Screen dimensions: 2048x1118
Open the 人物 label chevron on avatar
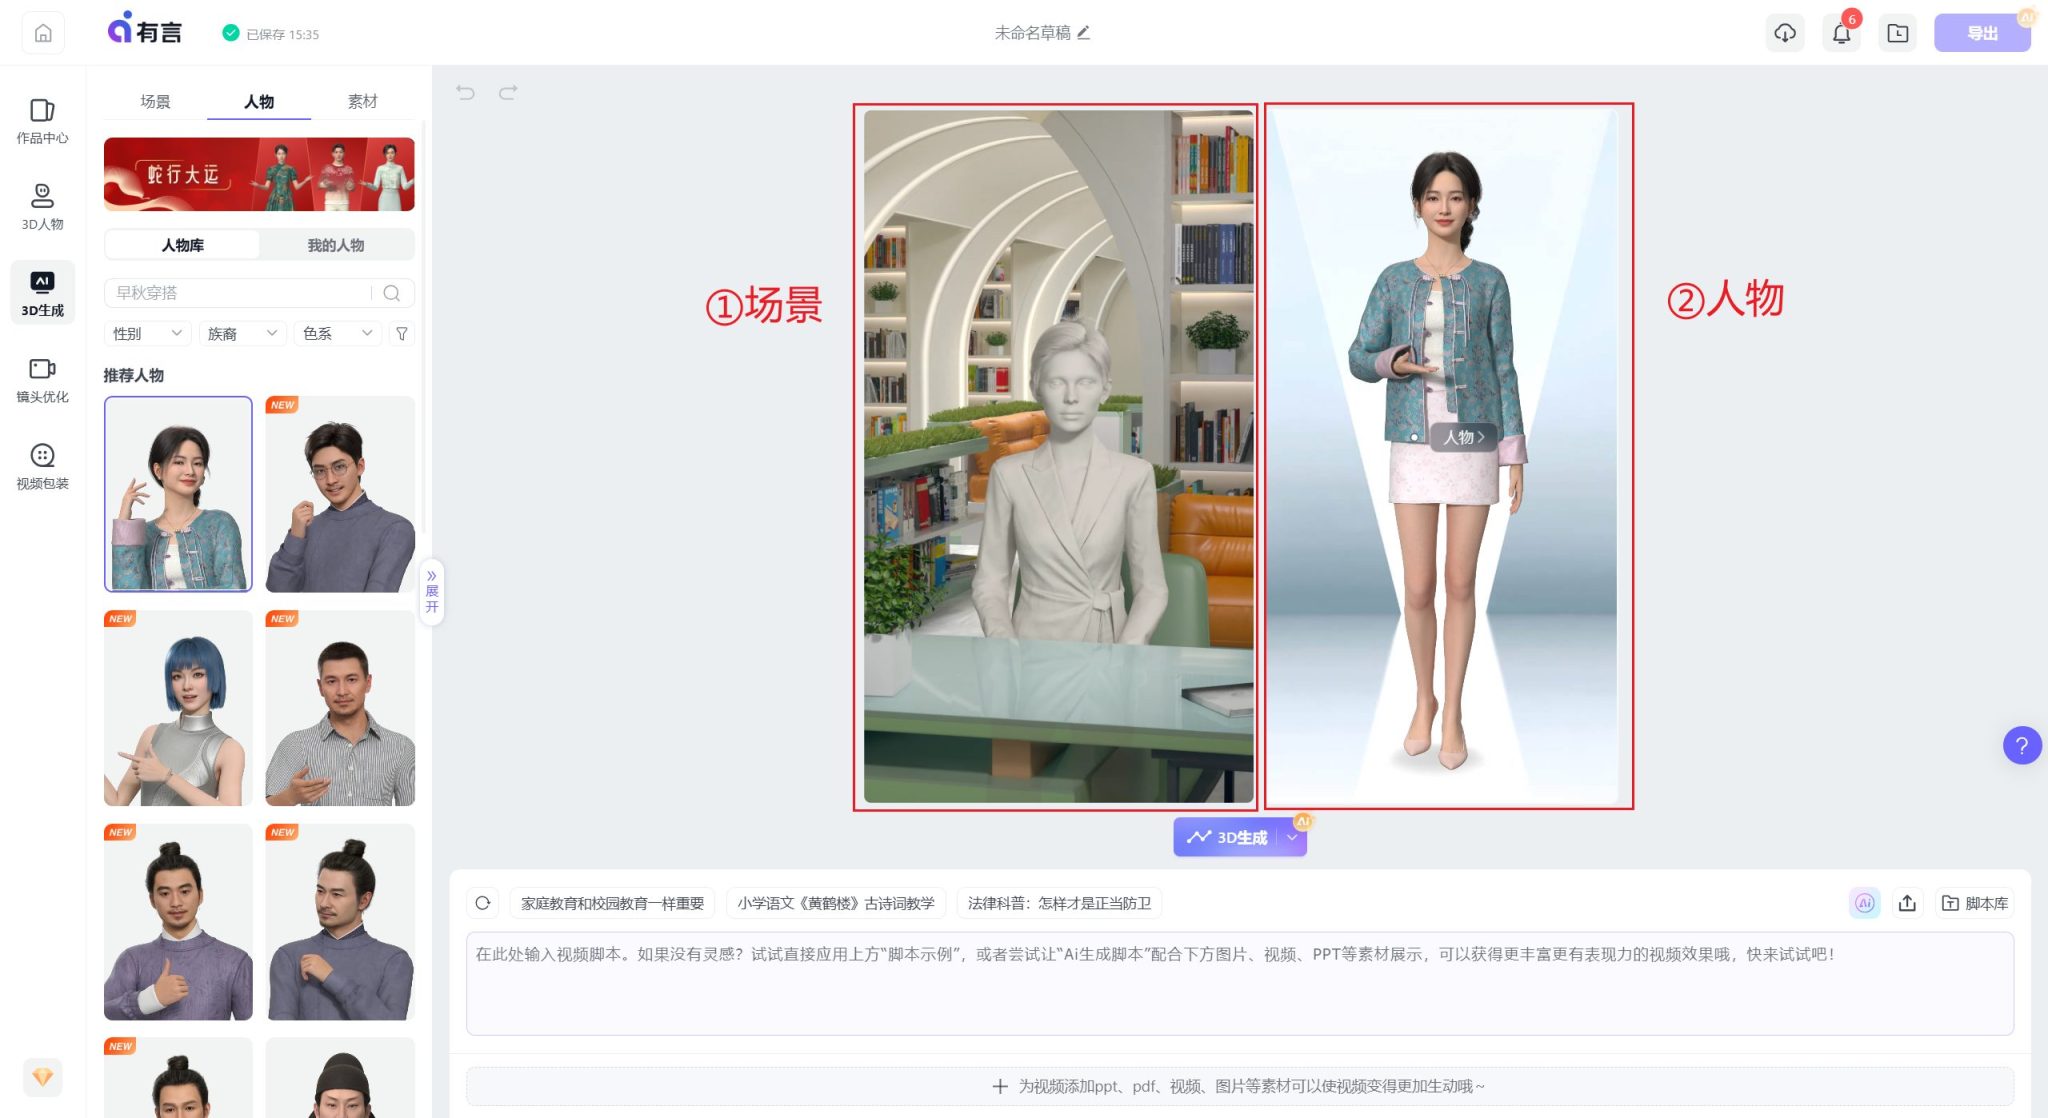1463,437
